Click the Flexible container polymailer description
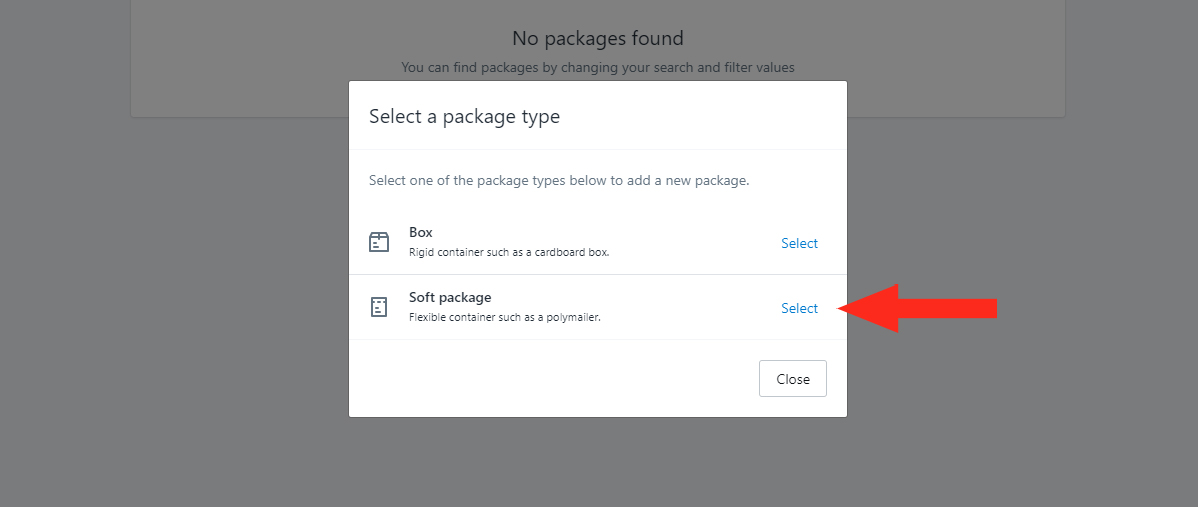 click(x=505, y=317)
